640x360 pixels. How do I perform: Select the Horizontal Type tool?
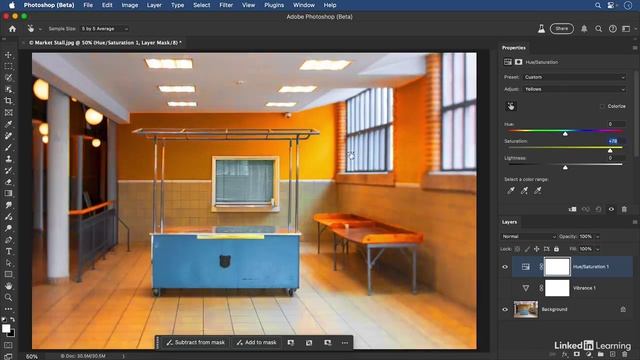point(8,251)
